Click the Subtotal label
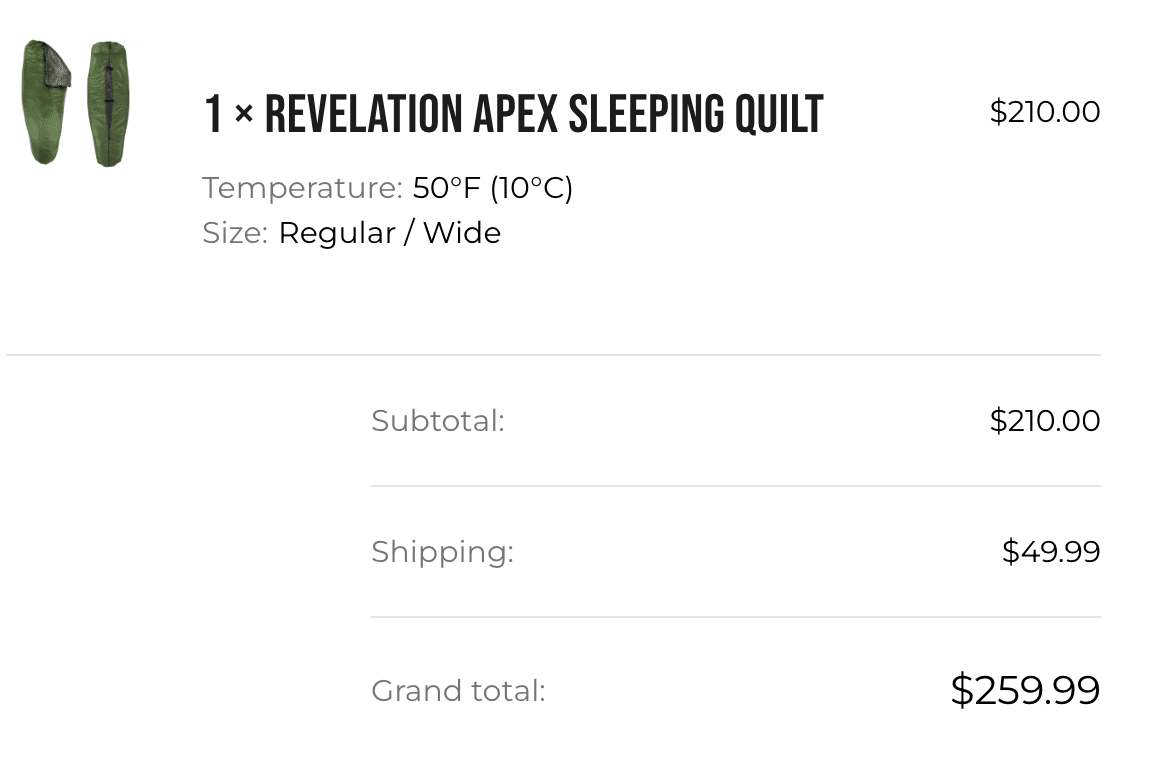1156x758 pixels. (437, 421)
